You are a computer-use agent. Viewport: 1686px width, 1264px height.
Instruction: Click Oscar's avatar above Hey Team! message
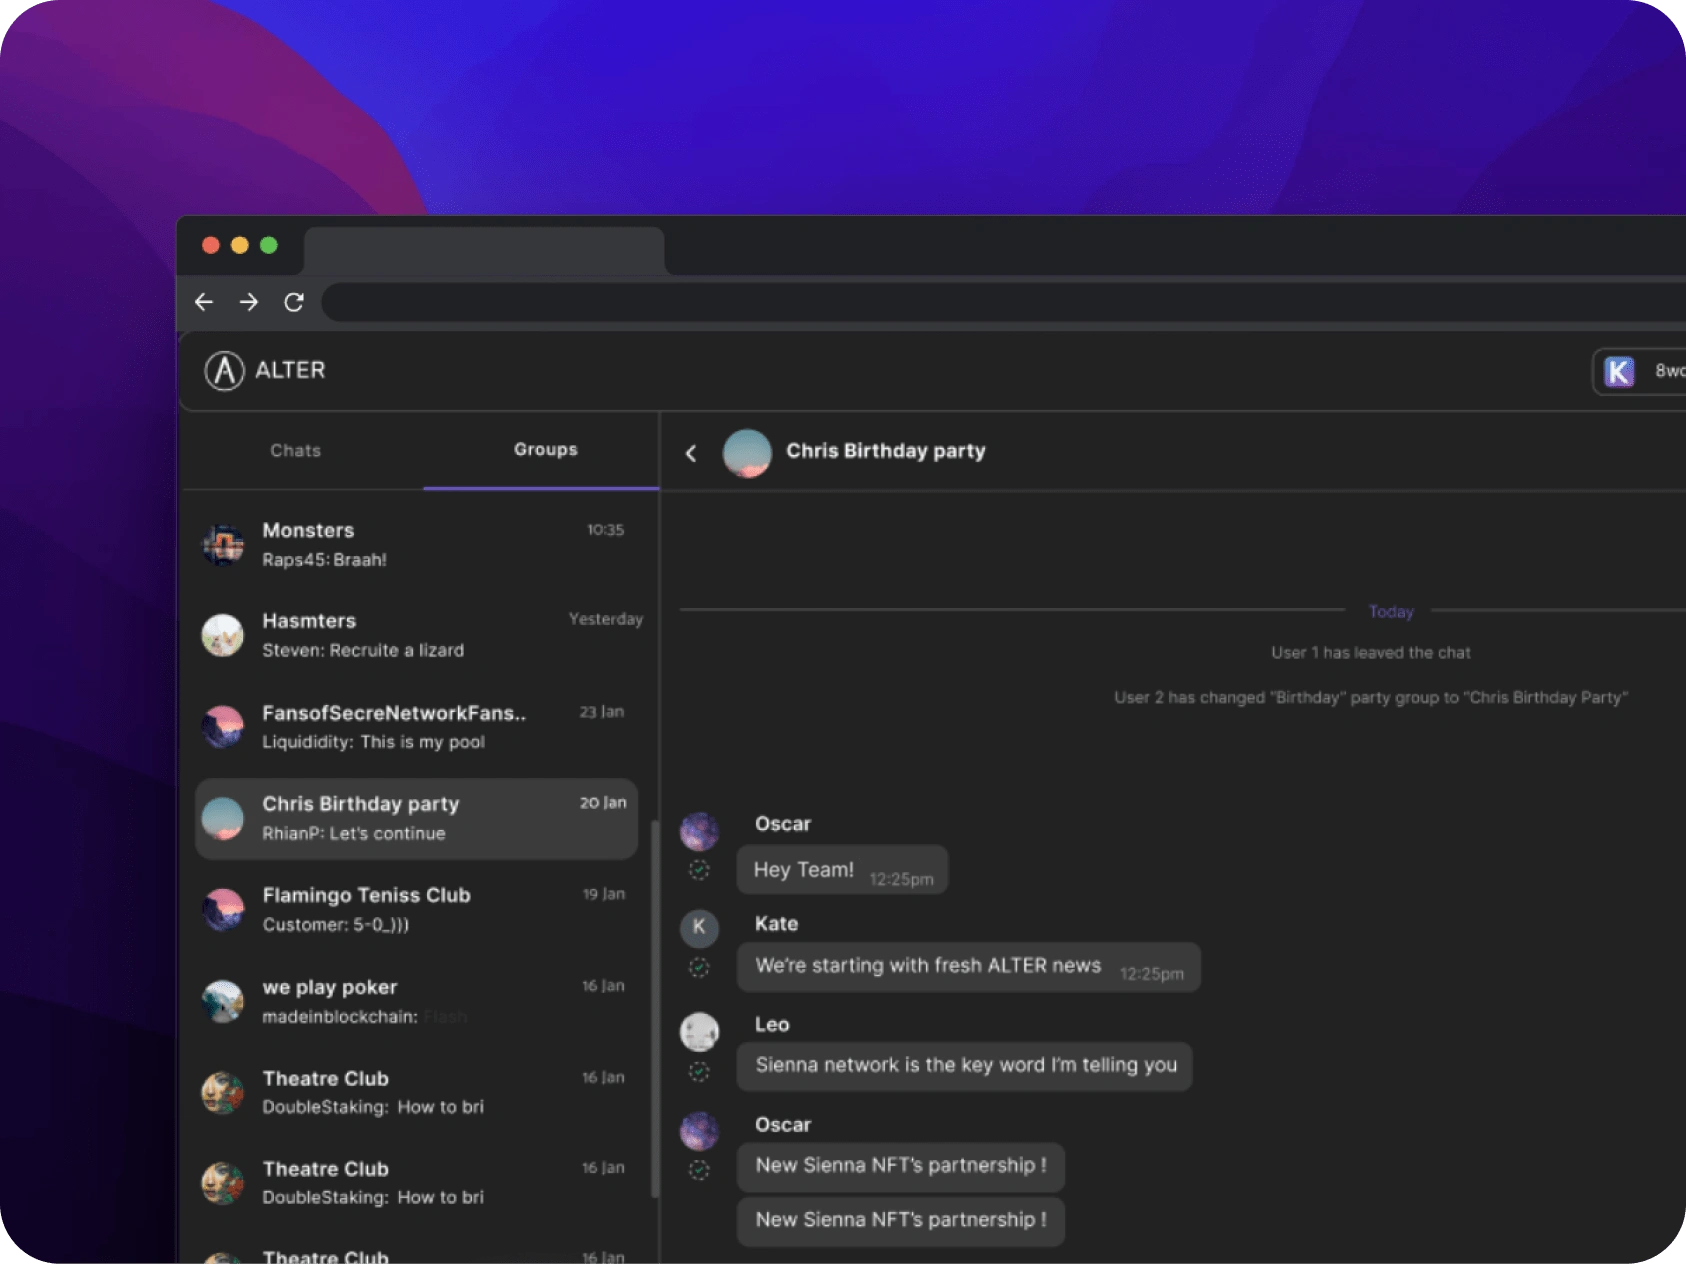coord(700,832)
